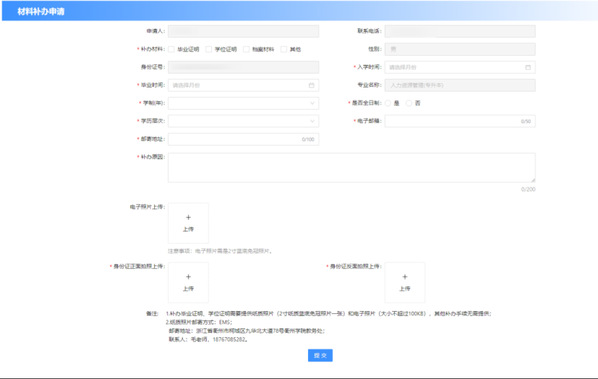Expand the 学历层次 dropdown
The height and width of the screenshot is (379, 598).
click(x=243, y=121)
